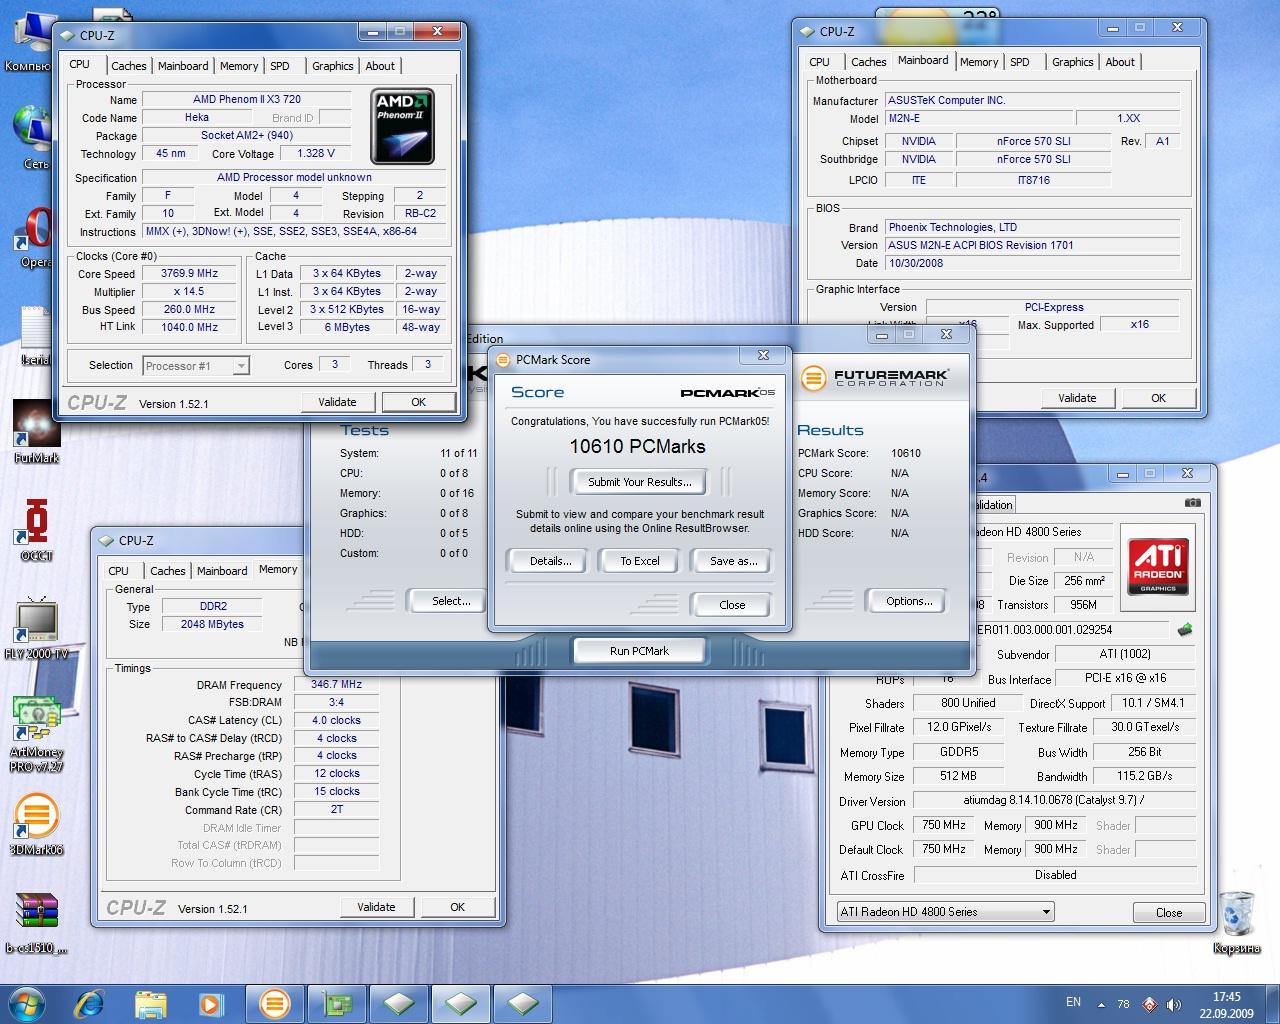Open the Opera desktop shortcut
The height and width of the screenshot is (1024, 1280).
pos(35,238)
